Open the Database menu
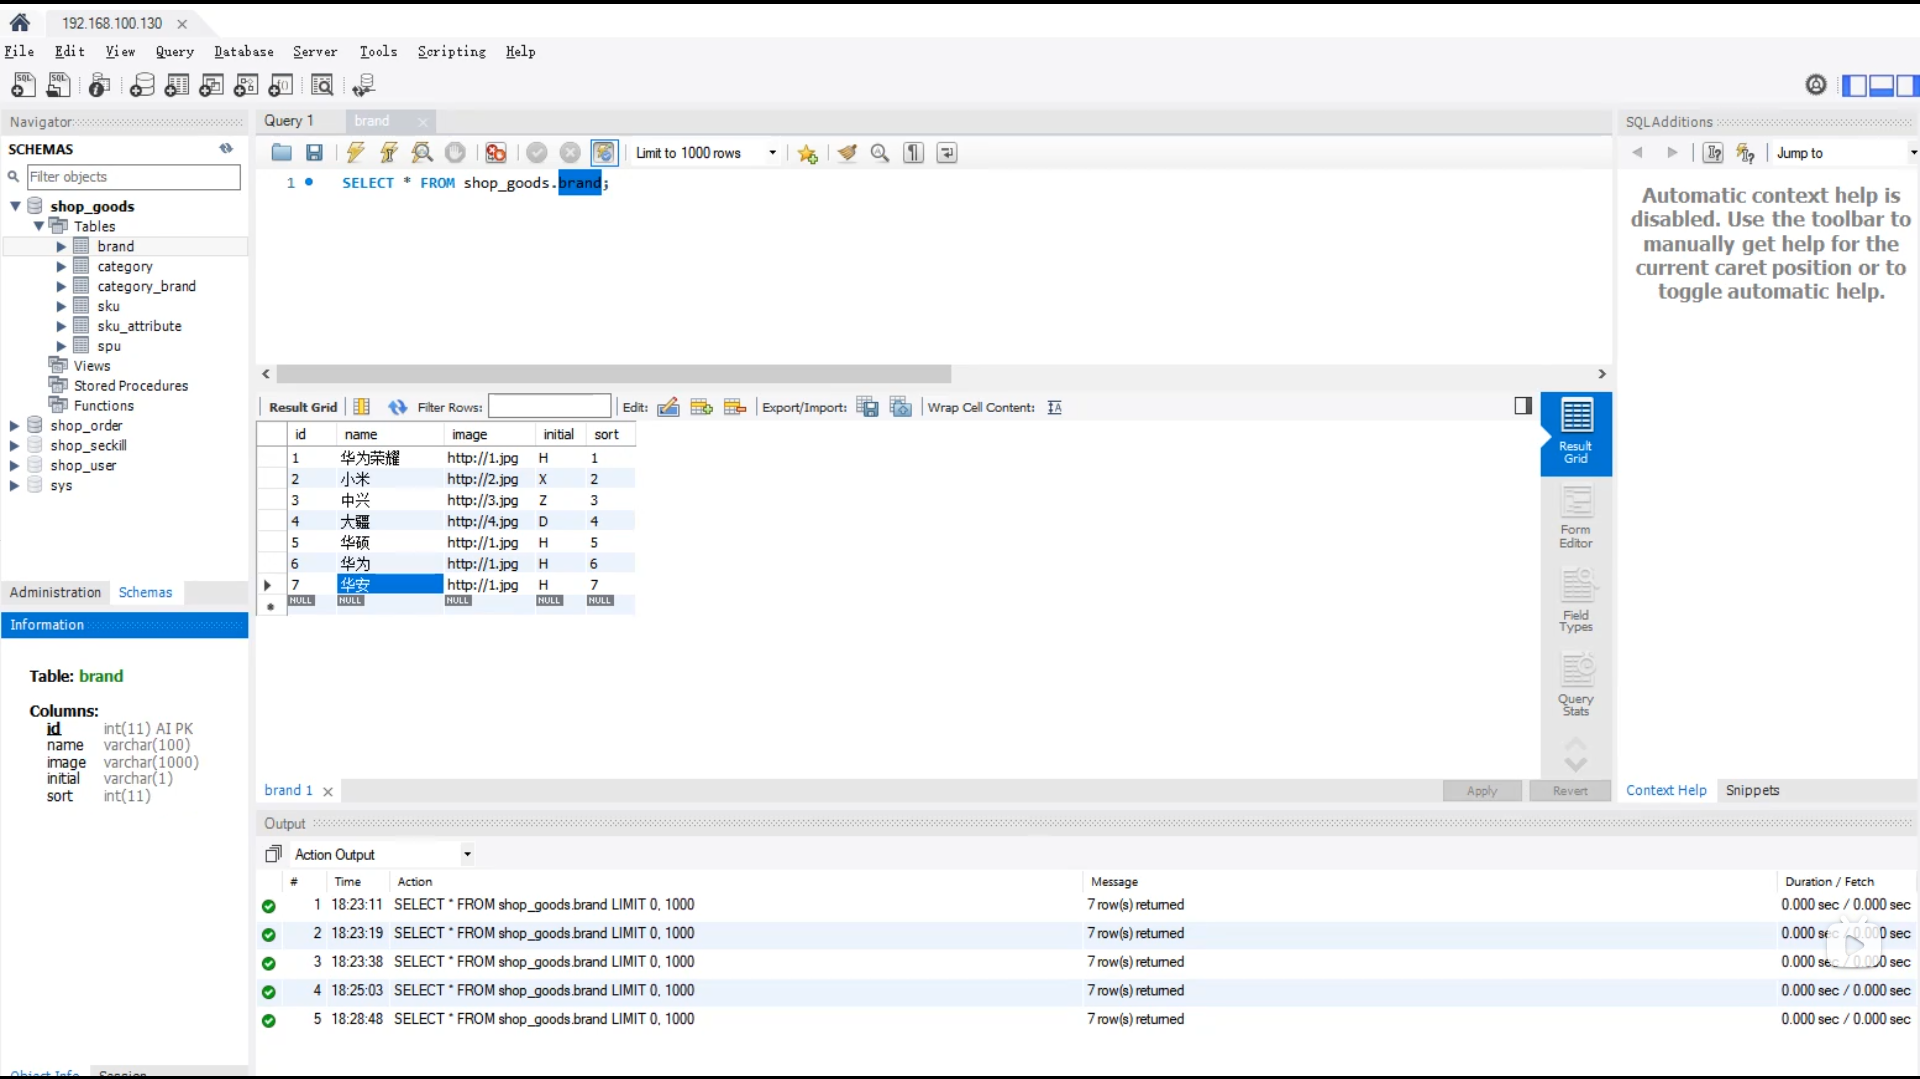 point(244,51)
